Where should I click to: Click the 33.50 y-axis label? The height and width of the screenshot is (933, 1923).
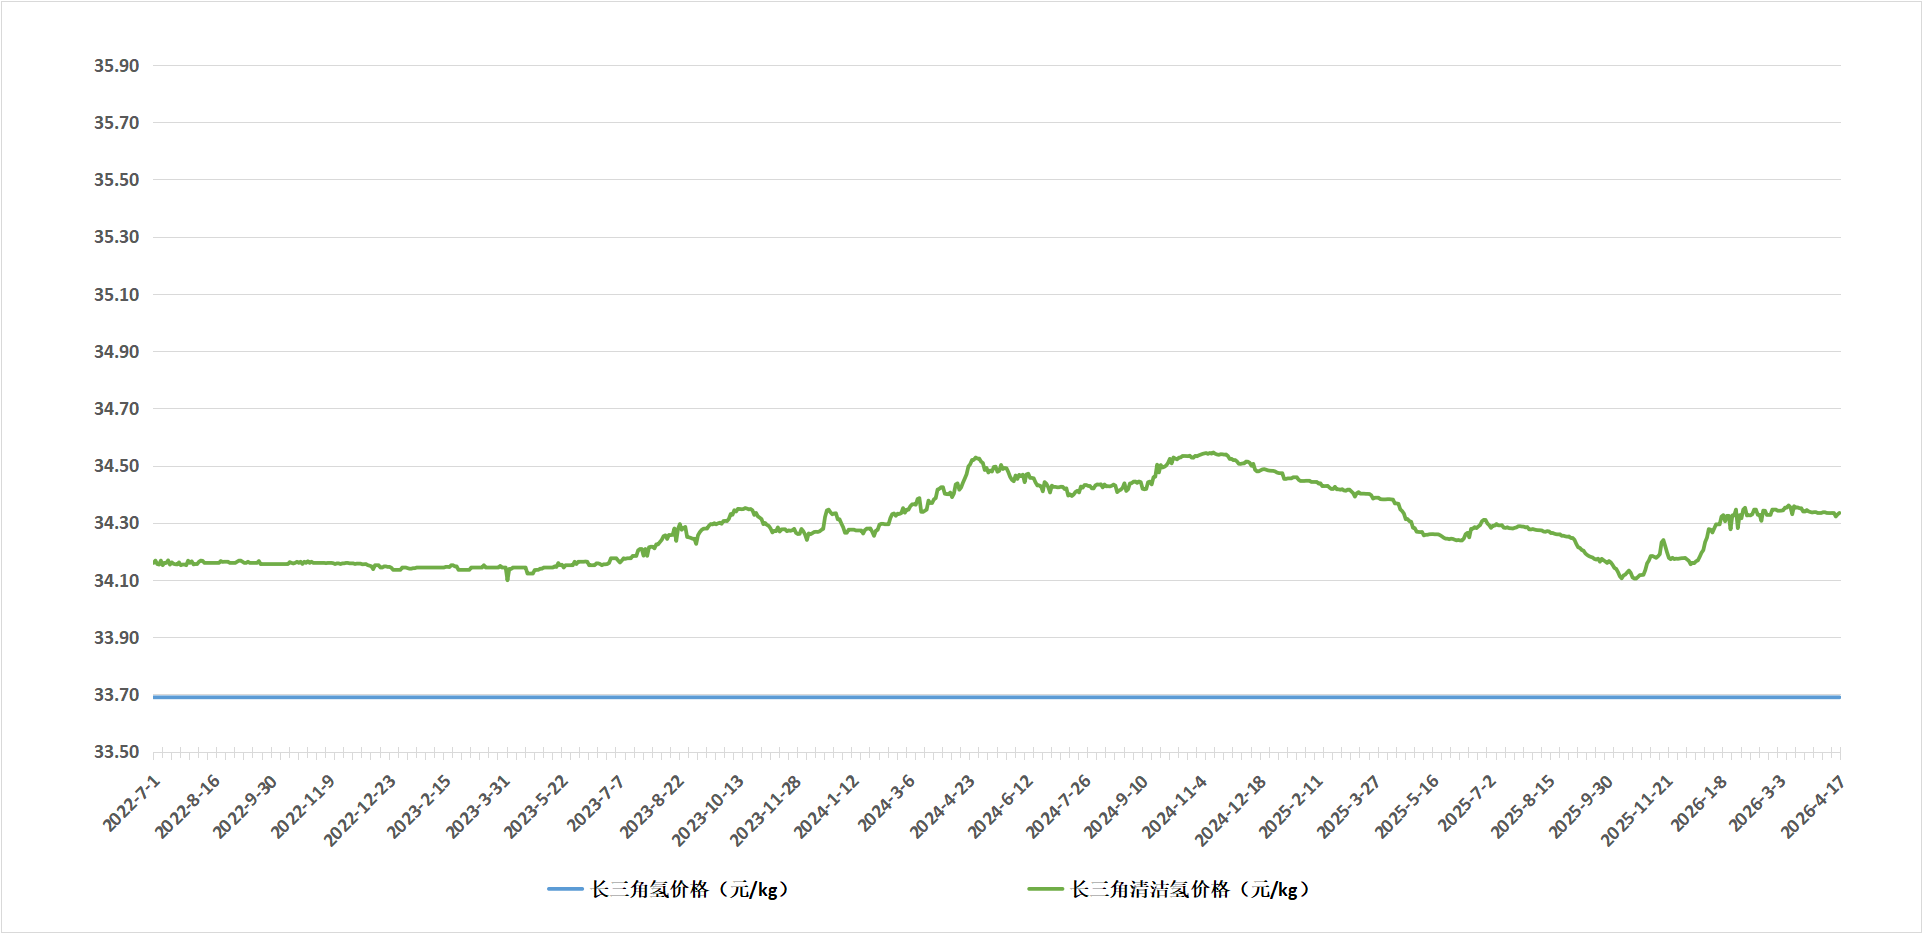[116, 752]
